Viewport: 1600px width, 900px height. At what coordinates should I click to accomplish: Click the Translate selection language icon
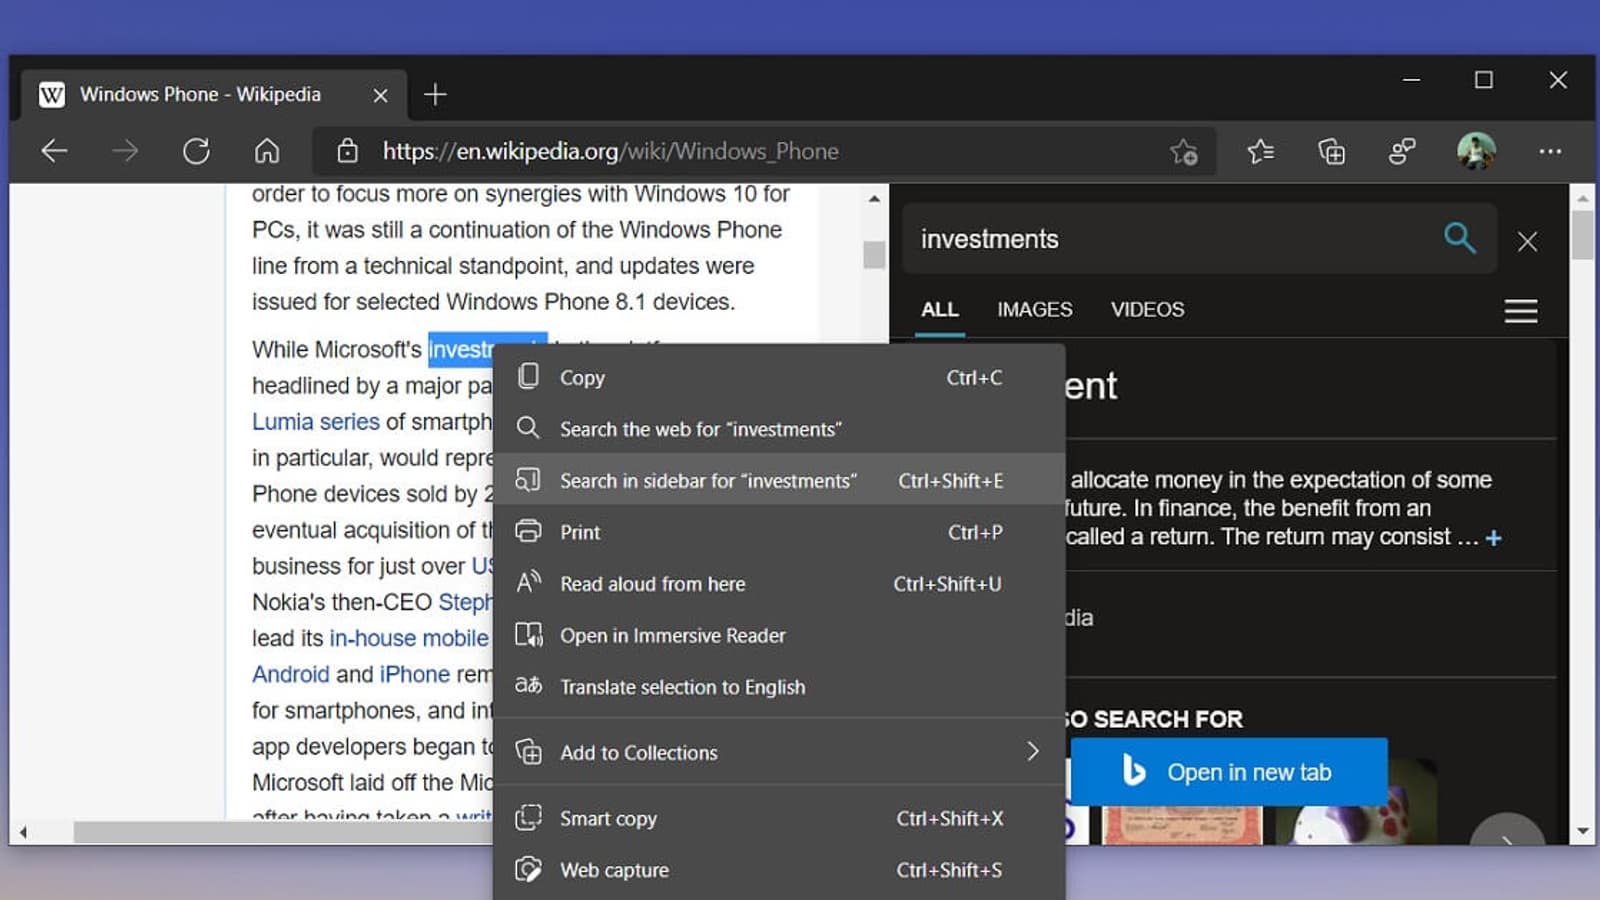(x=528, y=685)
